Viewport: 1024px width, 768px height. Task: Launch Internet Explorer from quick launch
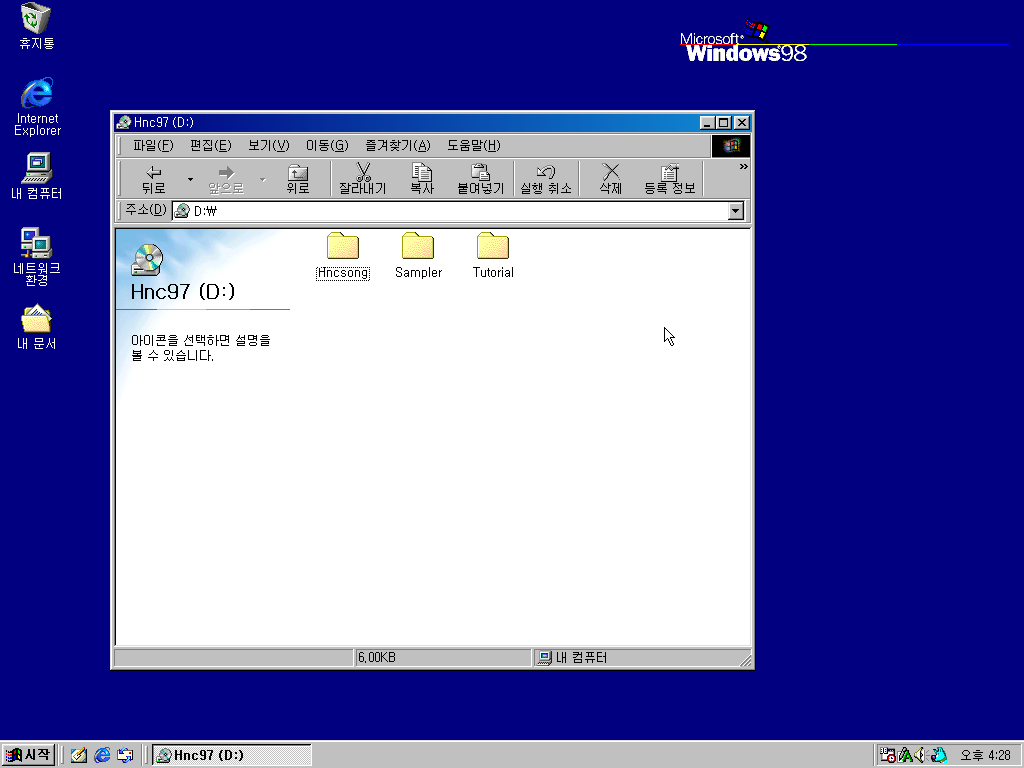coord(102,755)
